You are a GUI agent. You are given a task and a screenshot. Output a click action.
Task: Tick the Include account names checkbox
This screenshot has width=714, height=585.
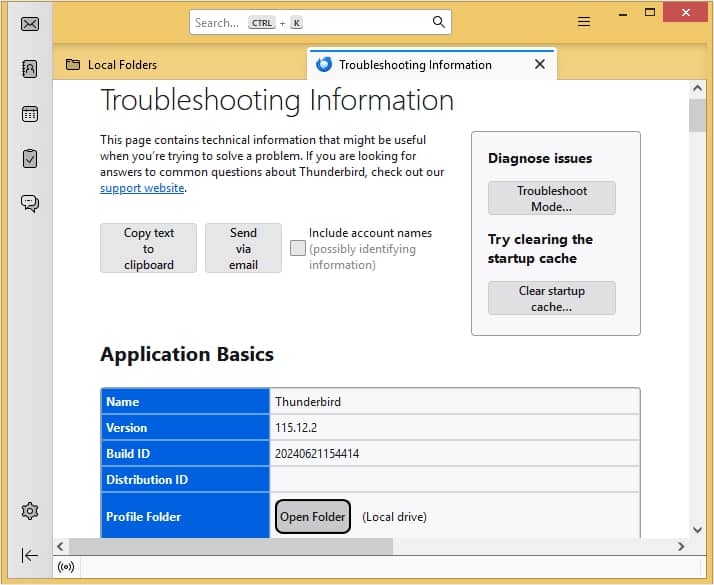[x=298, y=248]
